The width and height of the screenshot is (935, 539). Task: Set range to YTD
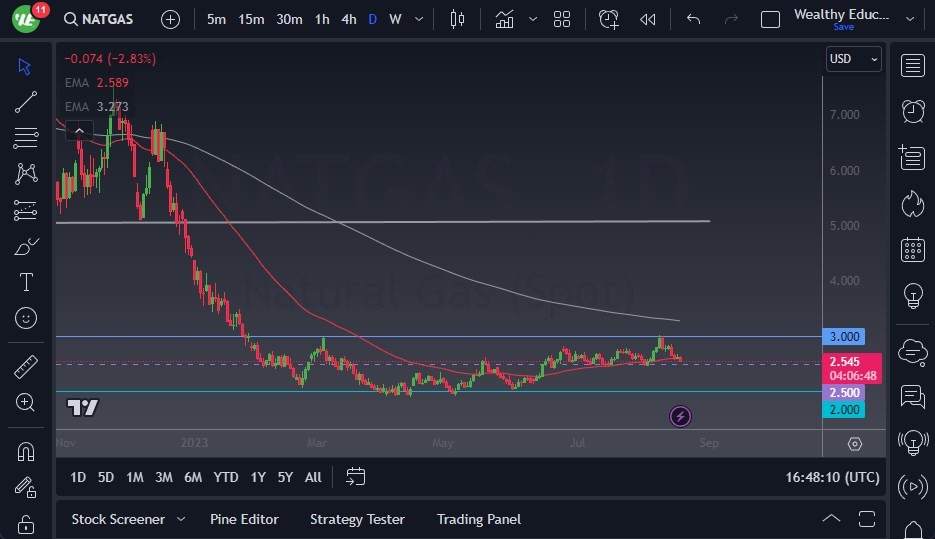pyautogui.click(x=226, y=477)
